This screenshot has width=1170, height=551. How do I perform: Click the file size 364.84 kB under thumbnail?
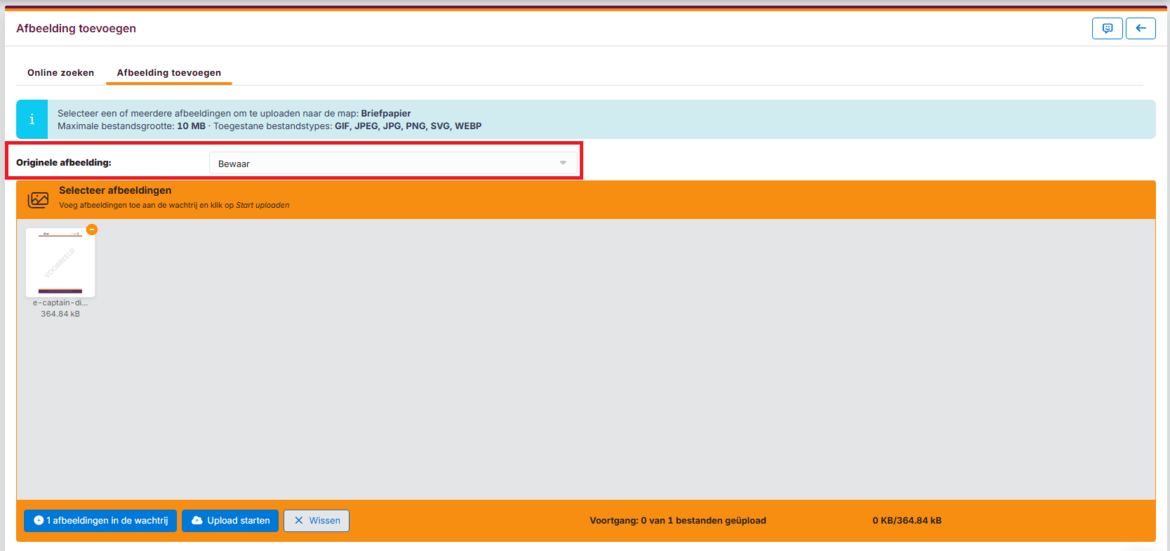click(60, 314)
